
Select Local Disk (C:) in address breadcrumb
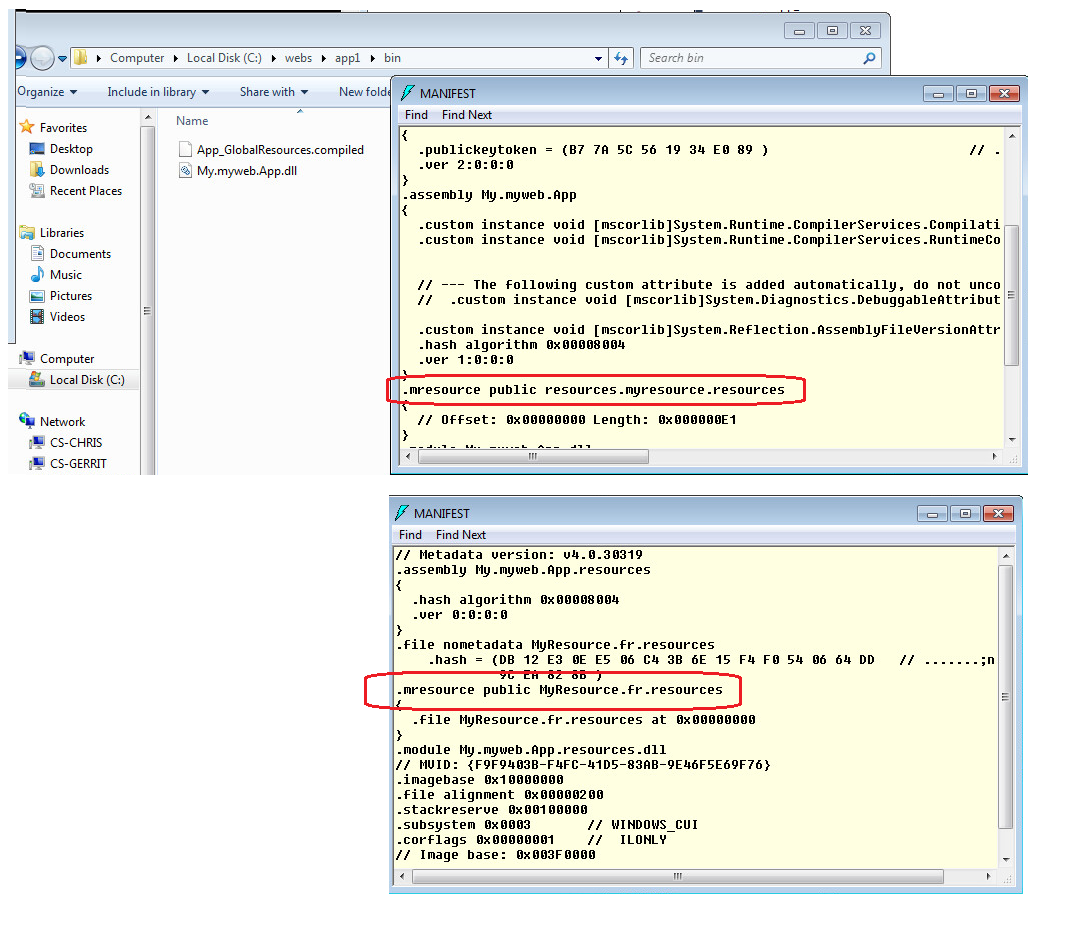224,58
